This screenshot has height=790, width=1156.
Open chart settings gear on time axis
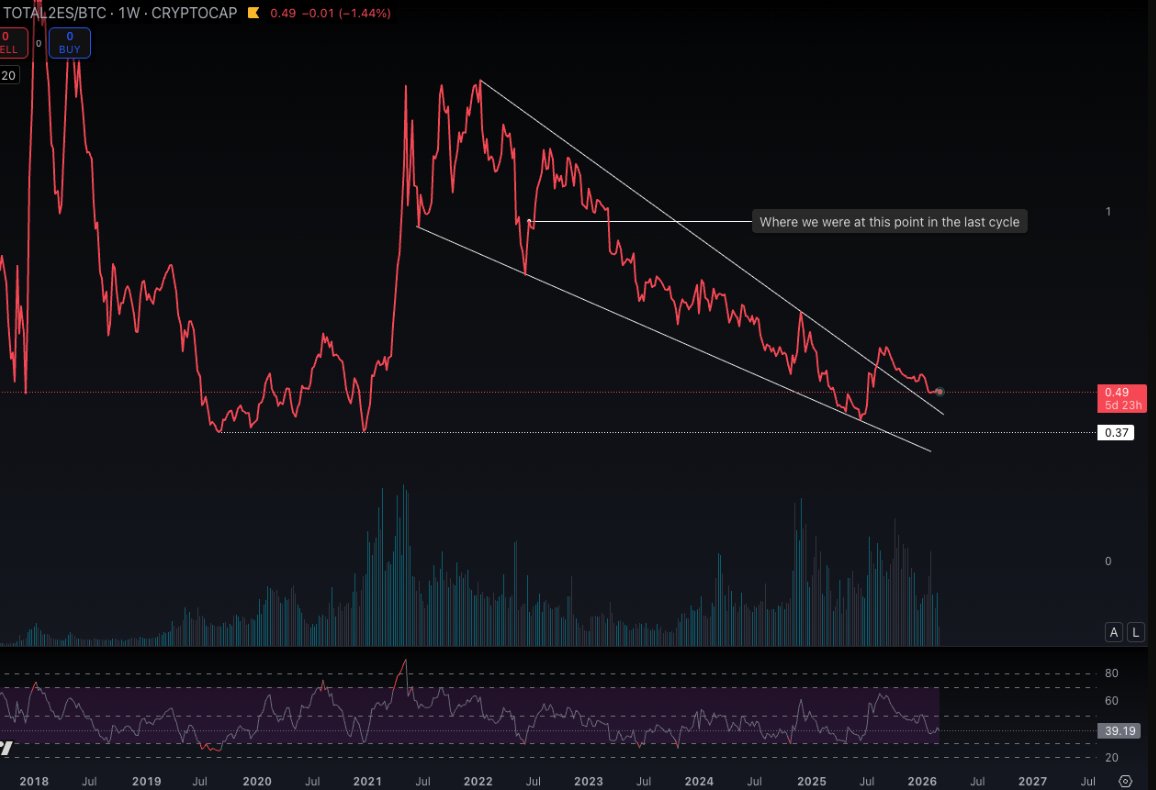[1125, 781]
